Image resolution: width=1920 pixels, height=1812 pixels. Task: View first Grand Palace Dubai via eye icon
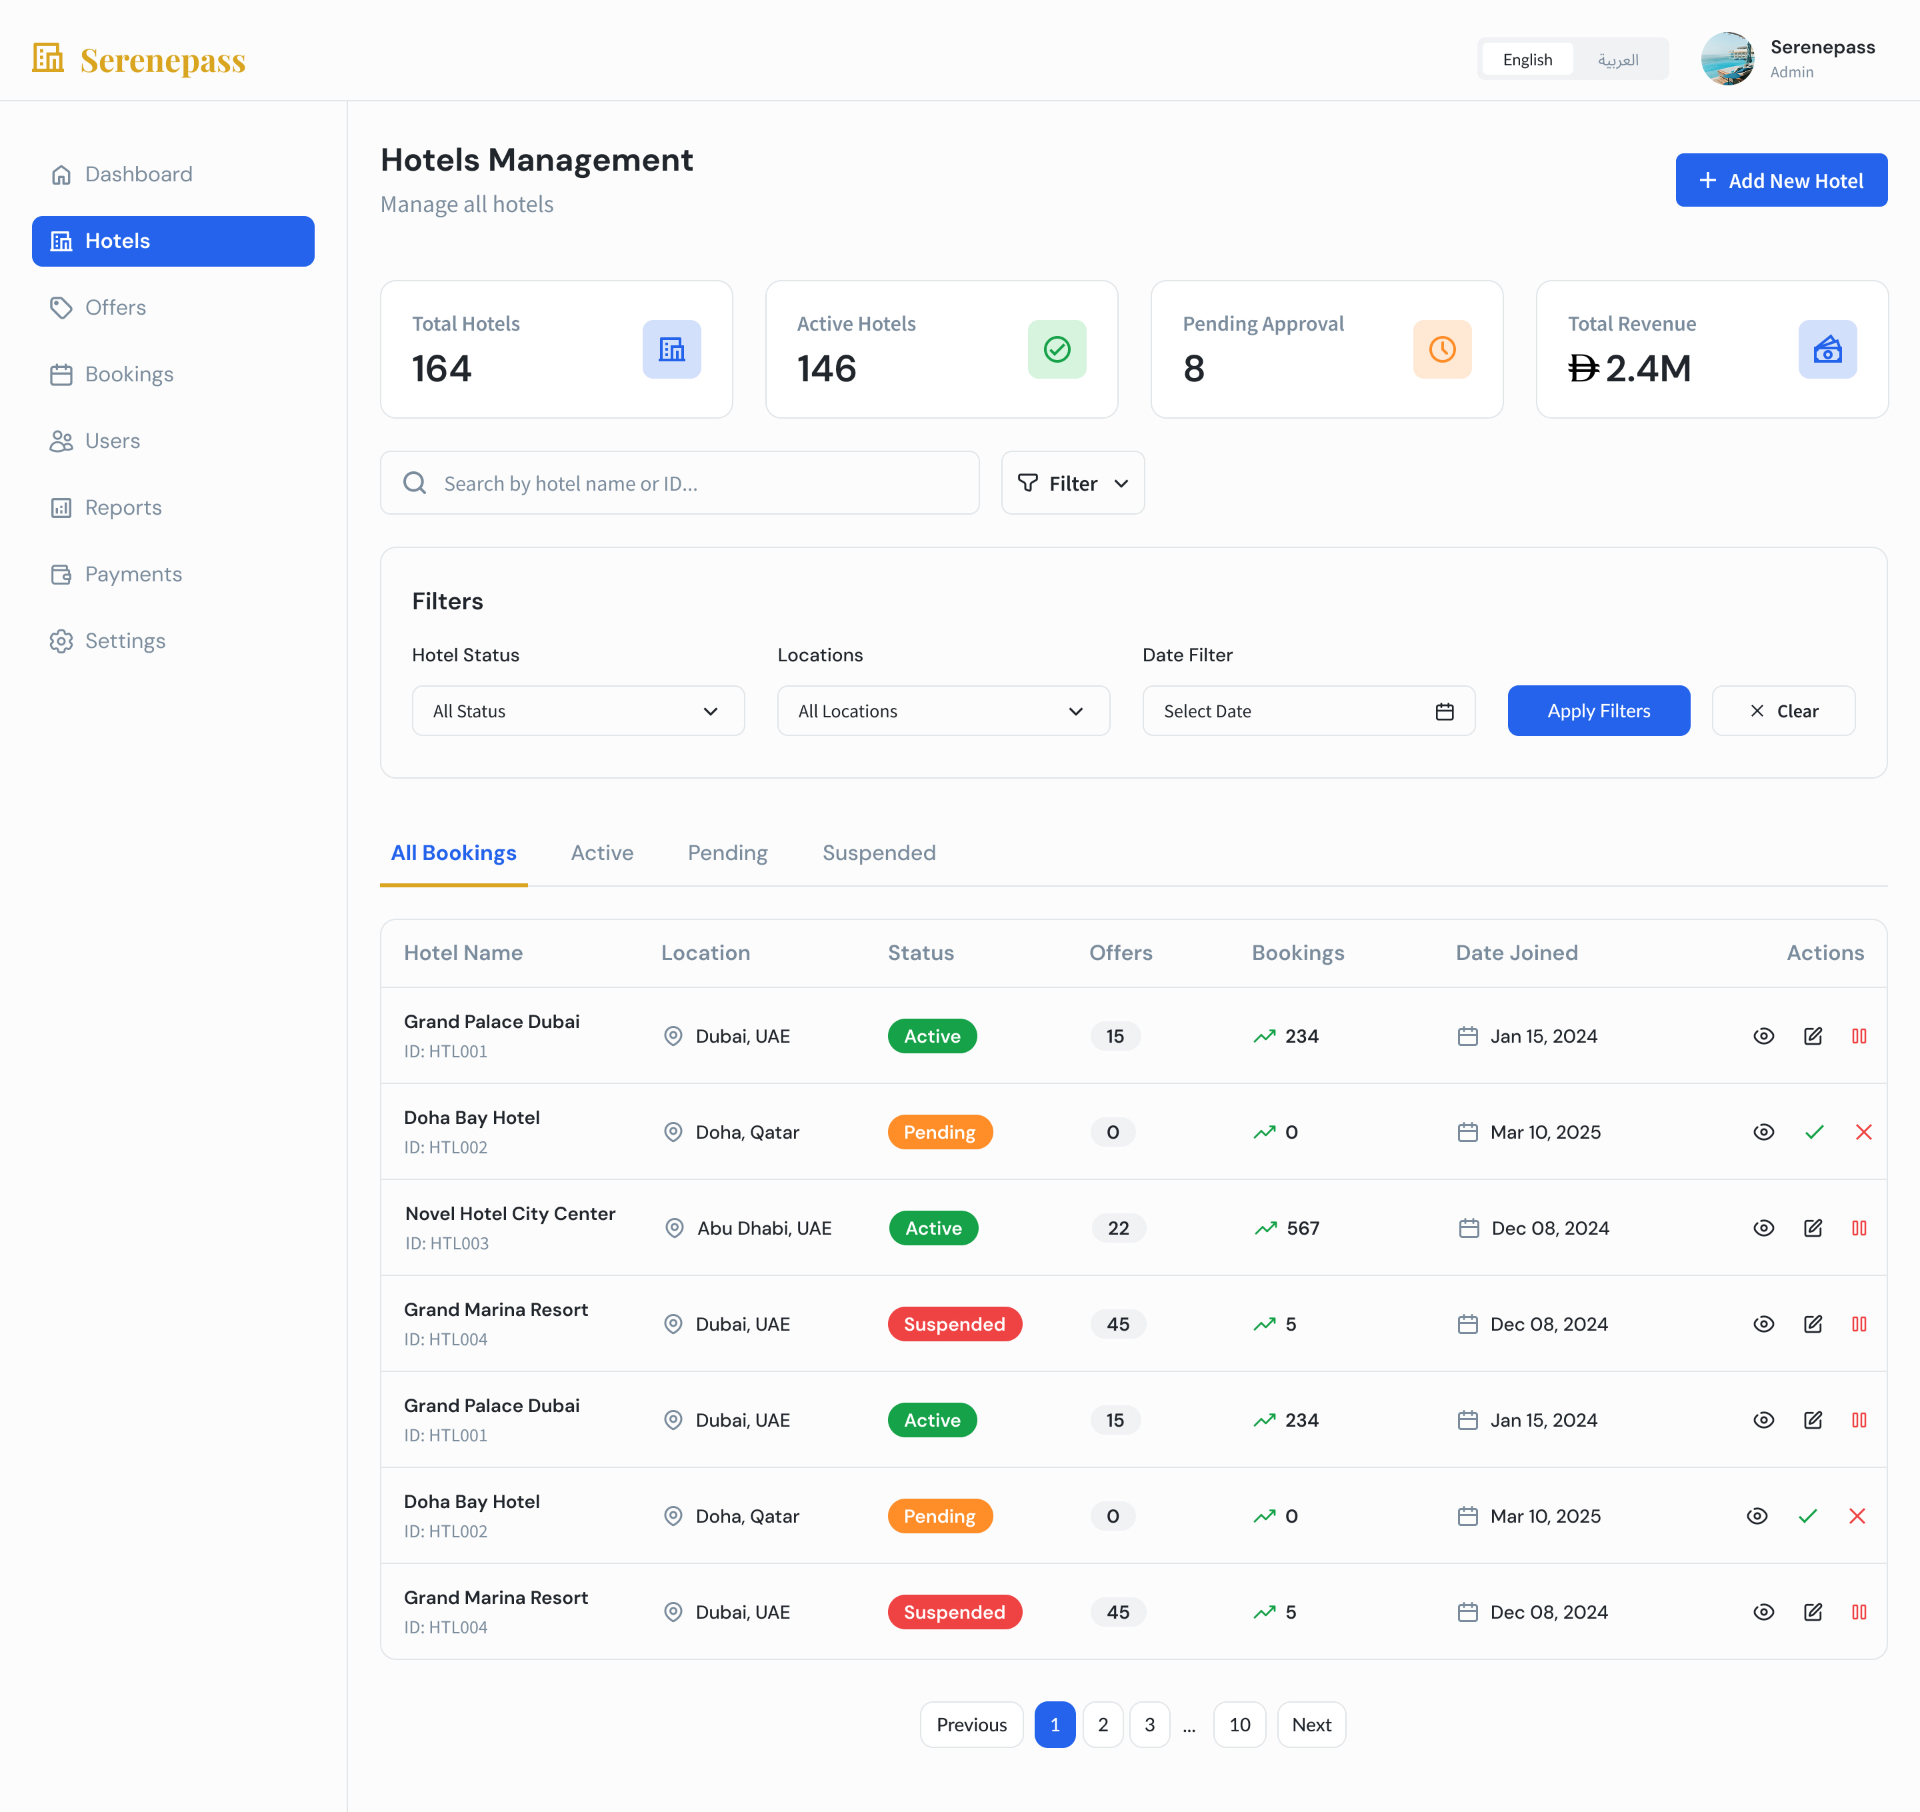[x=1764, y=1036]
